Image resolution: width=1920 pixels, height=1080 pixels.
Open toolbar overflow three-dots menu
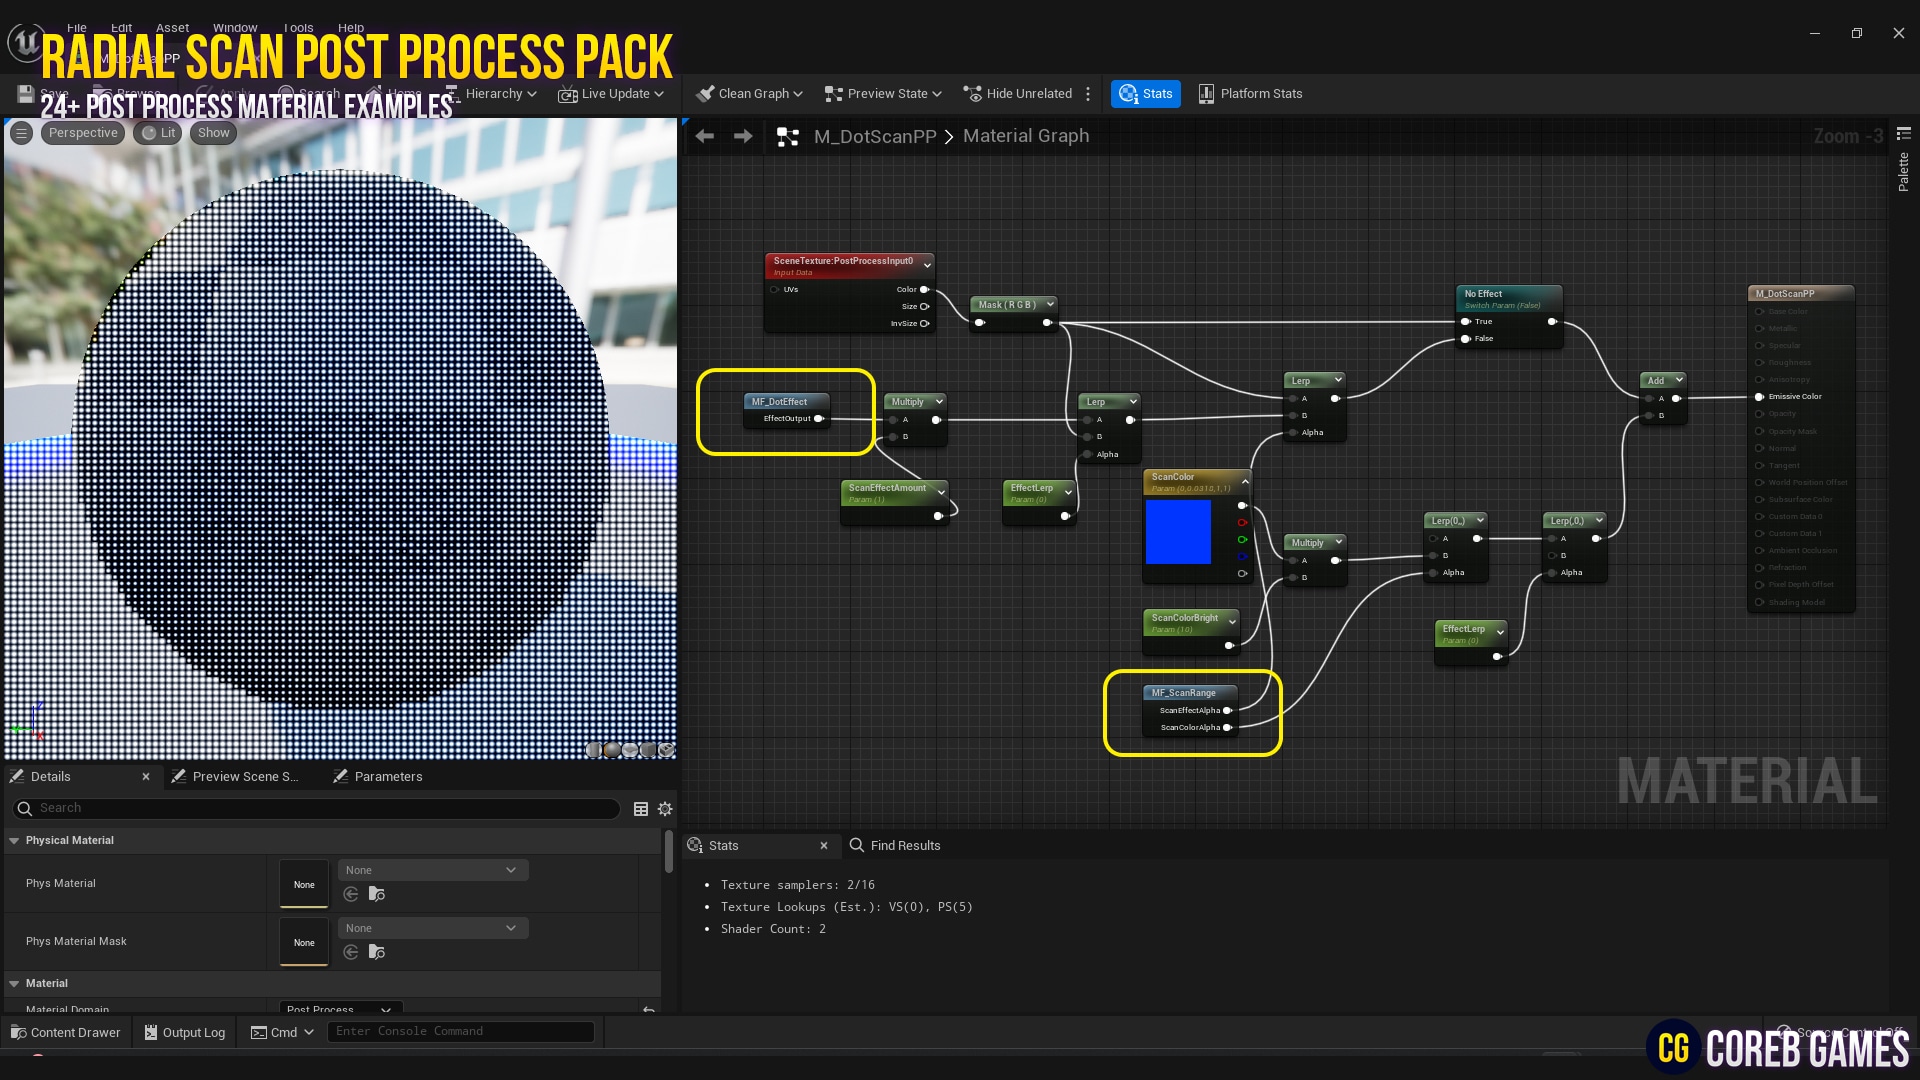click(1088, 94)
